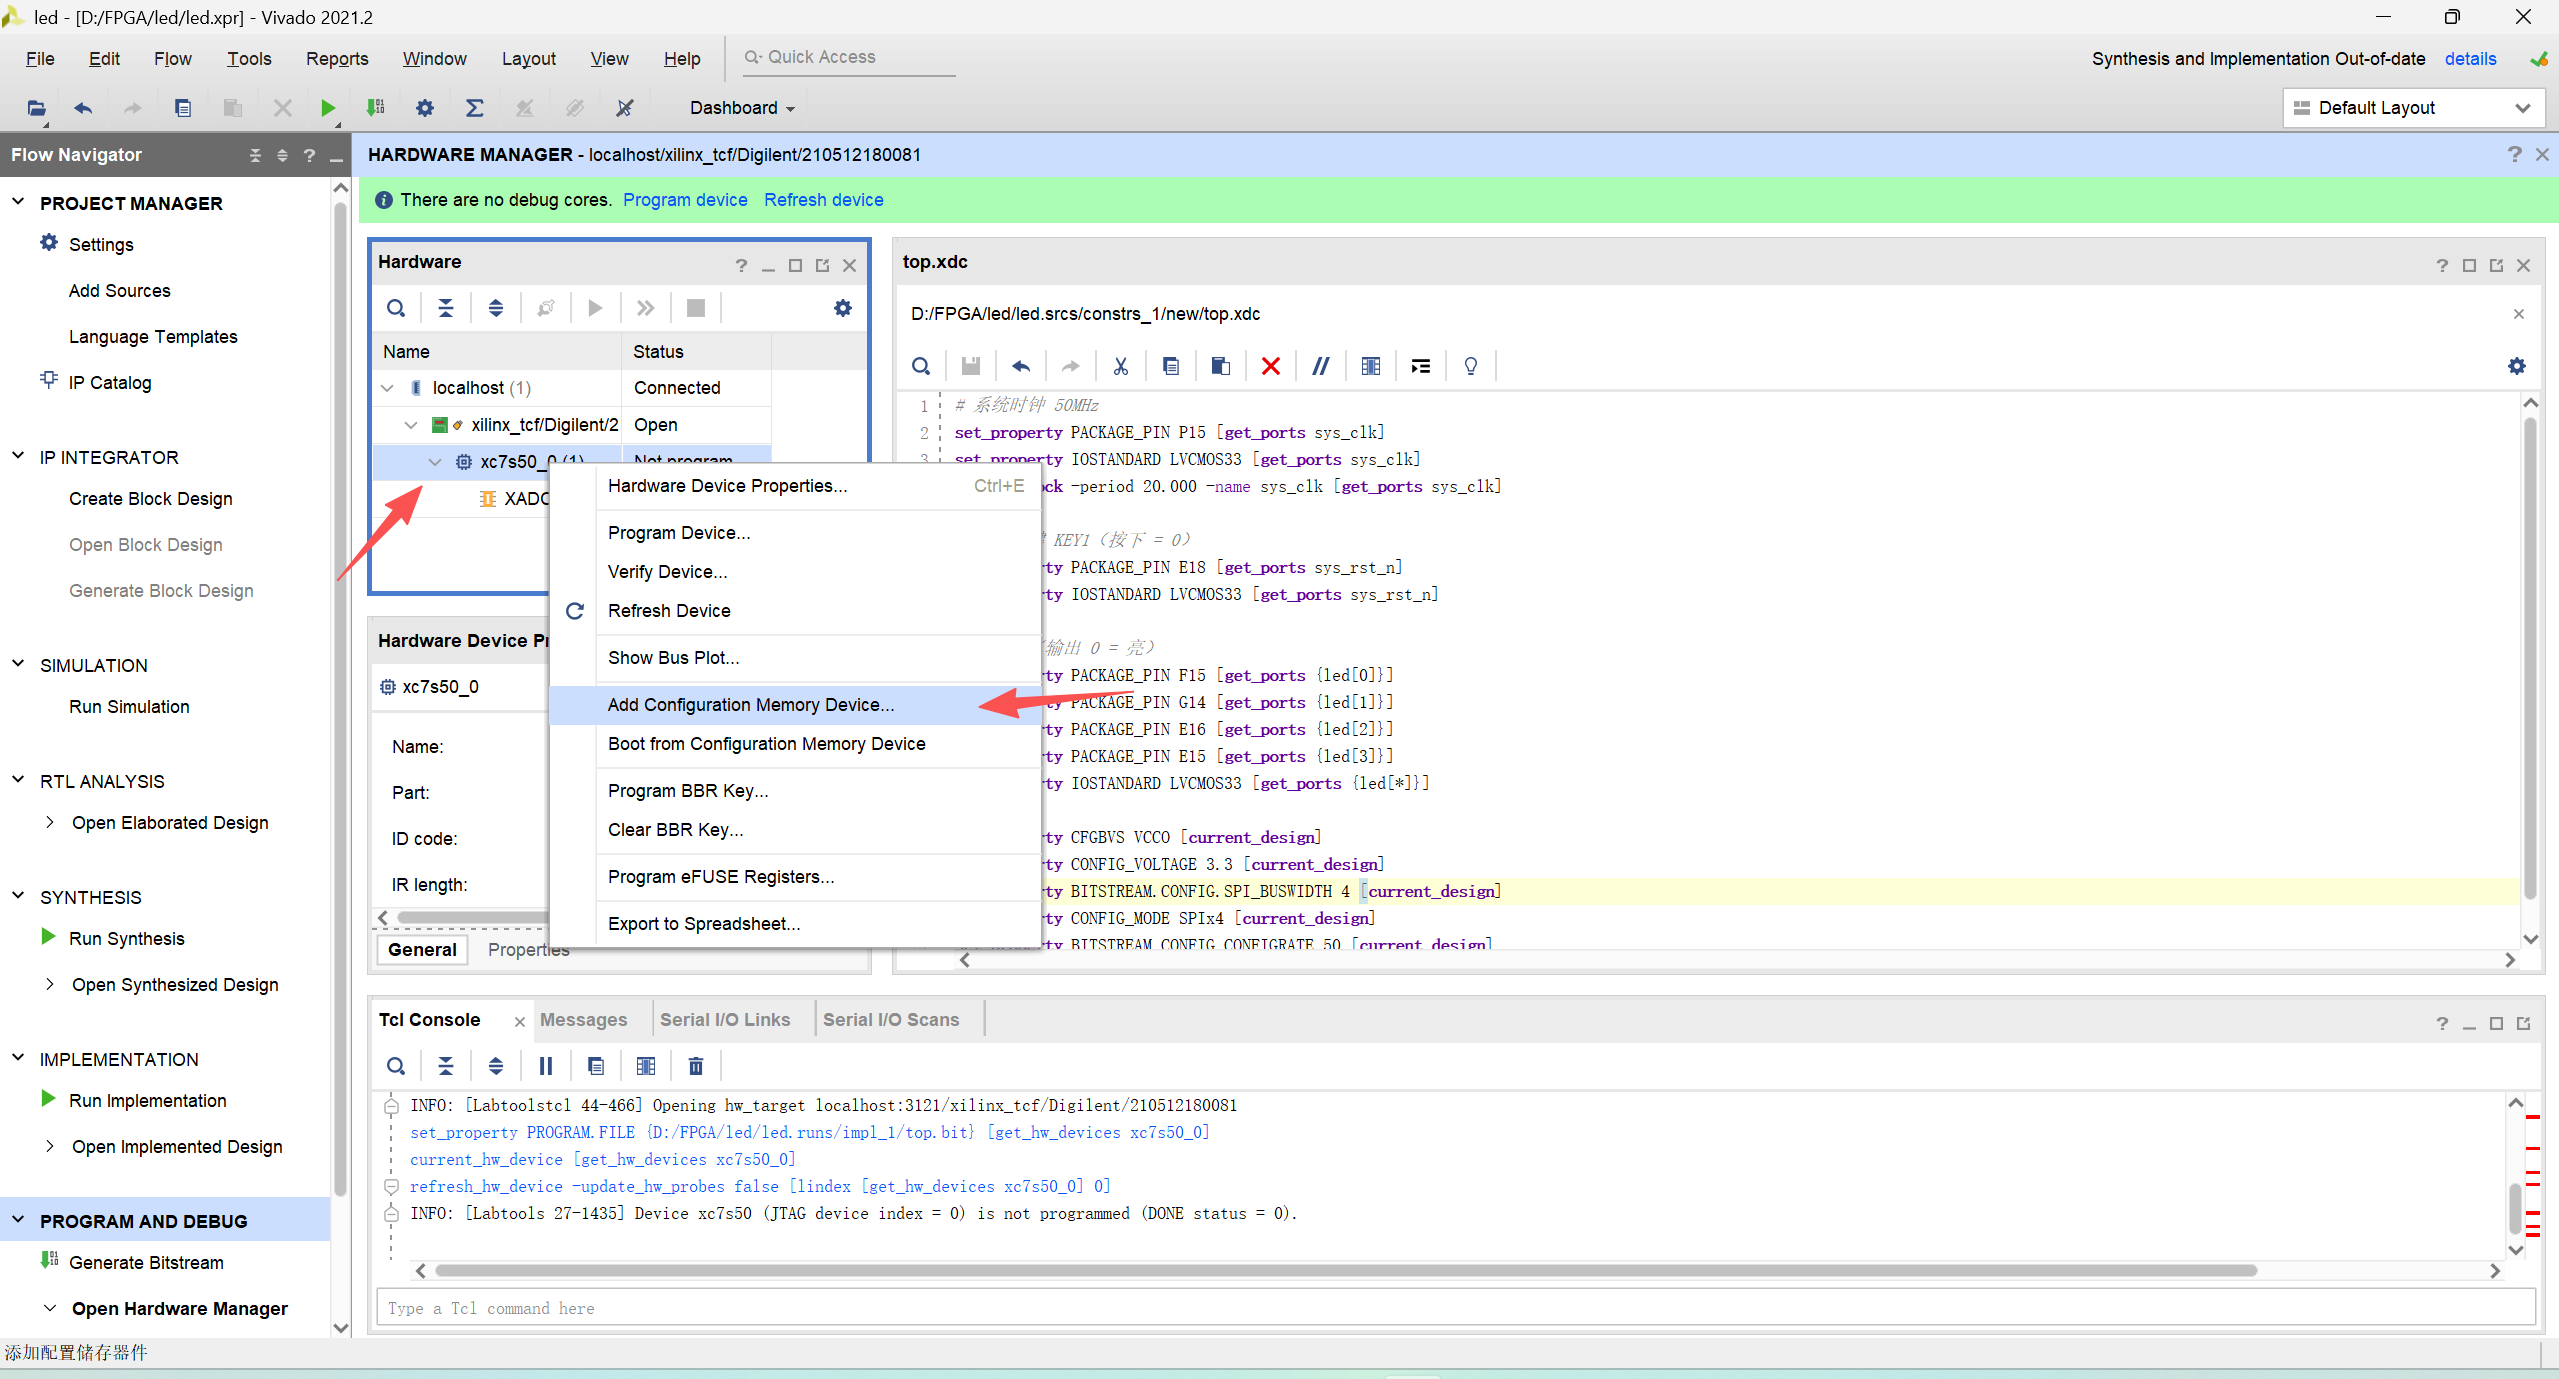Click the lightbulb icon in editor toolbar
This screenshot has width=2559, height=1379.
coord(1470,366)
